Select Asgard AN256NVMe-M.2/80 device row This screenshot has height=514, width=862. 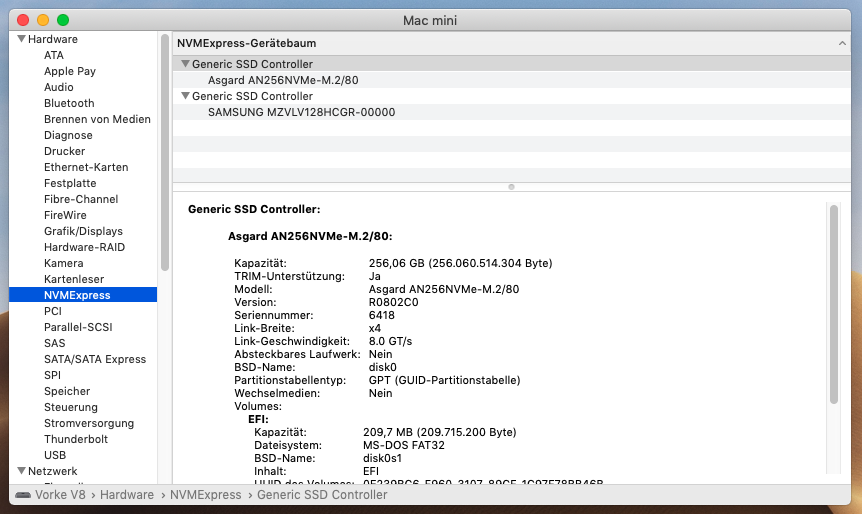coord(511,80)
